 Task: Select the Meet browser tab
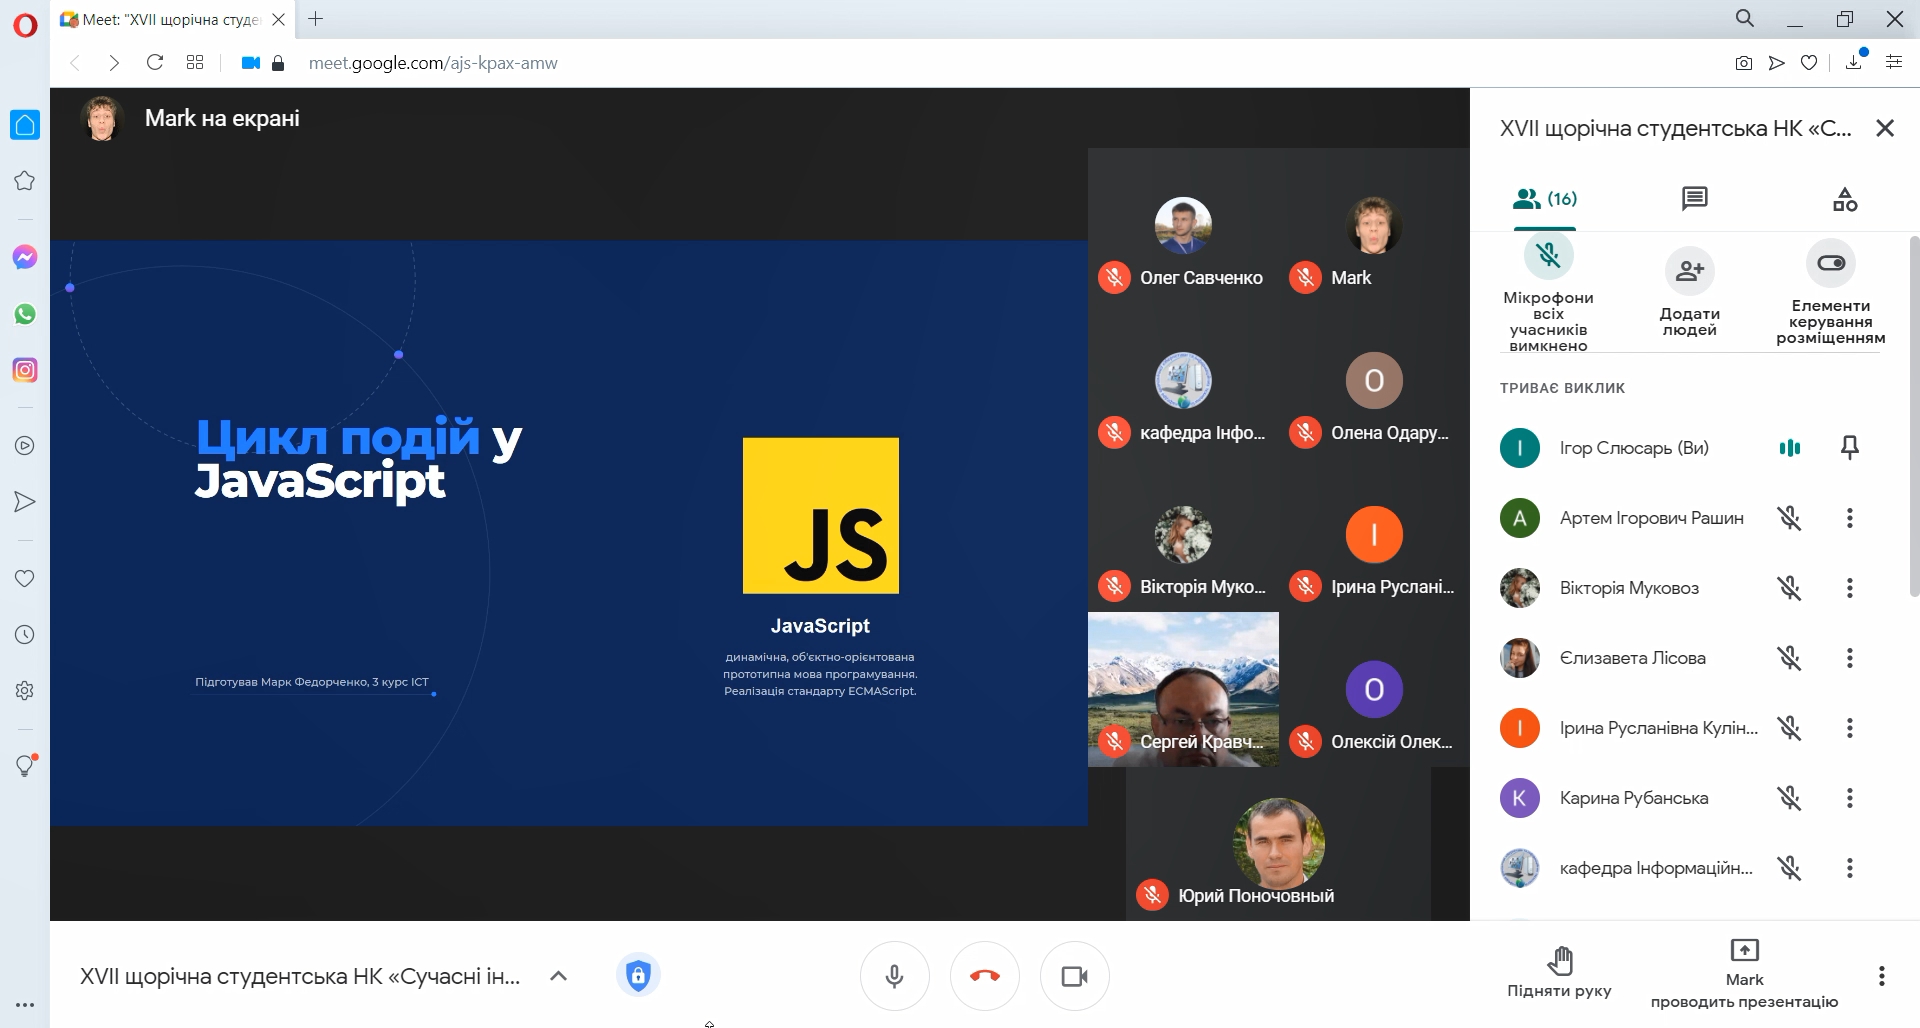point(173,19)
